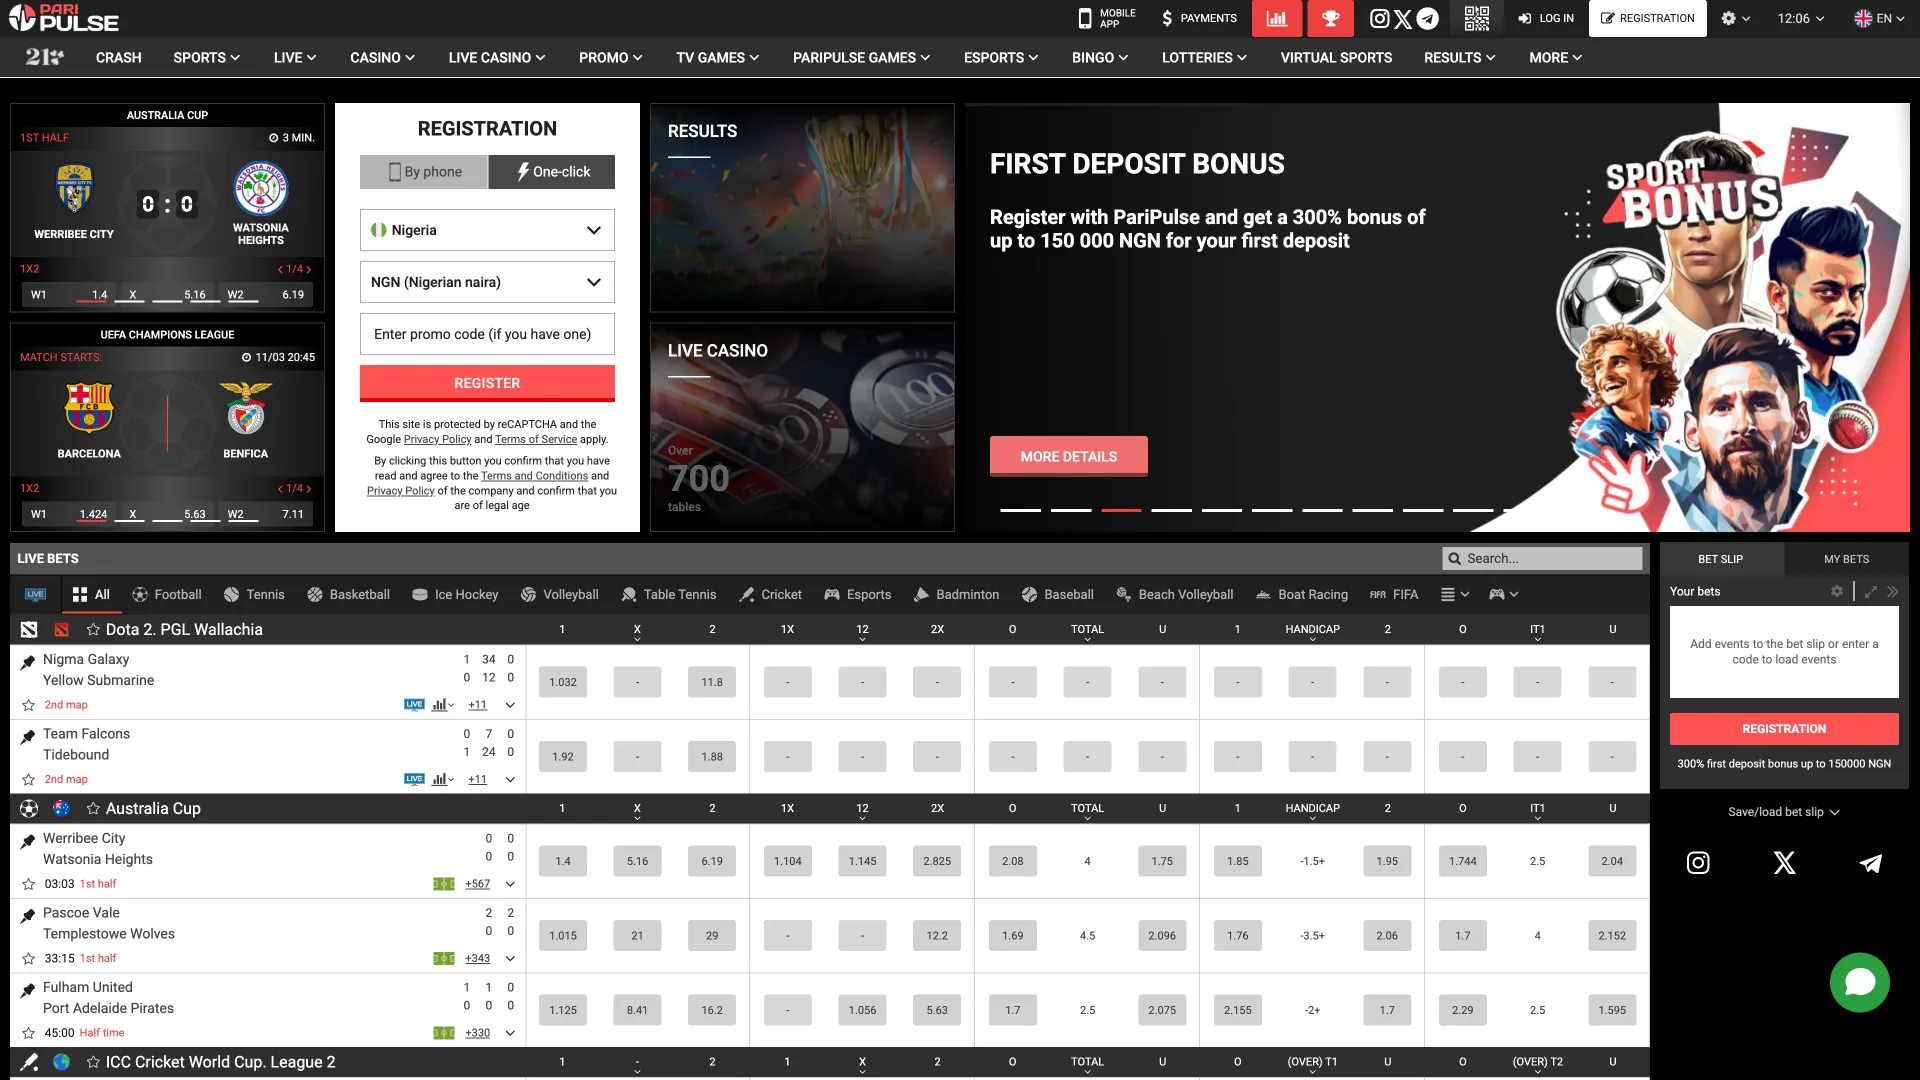Favorite the Fulham United match star
Viewport: 1920px width, 1080px height.
29,1033
